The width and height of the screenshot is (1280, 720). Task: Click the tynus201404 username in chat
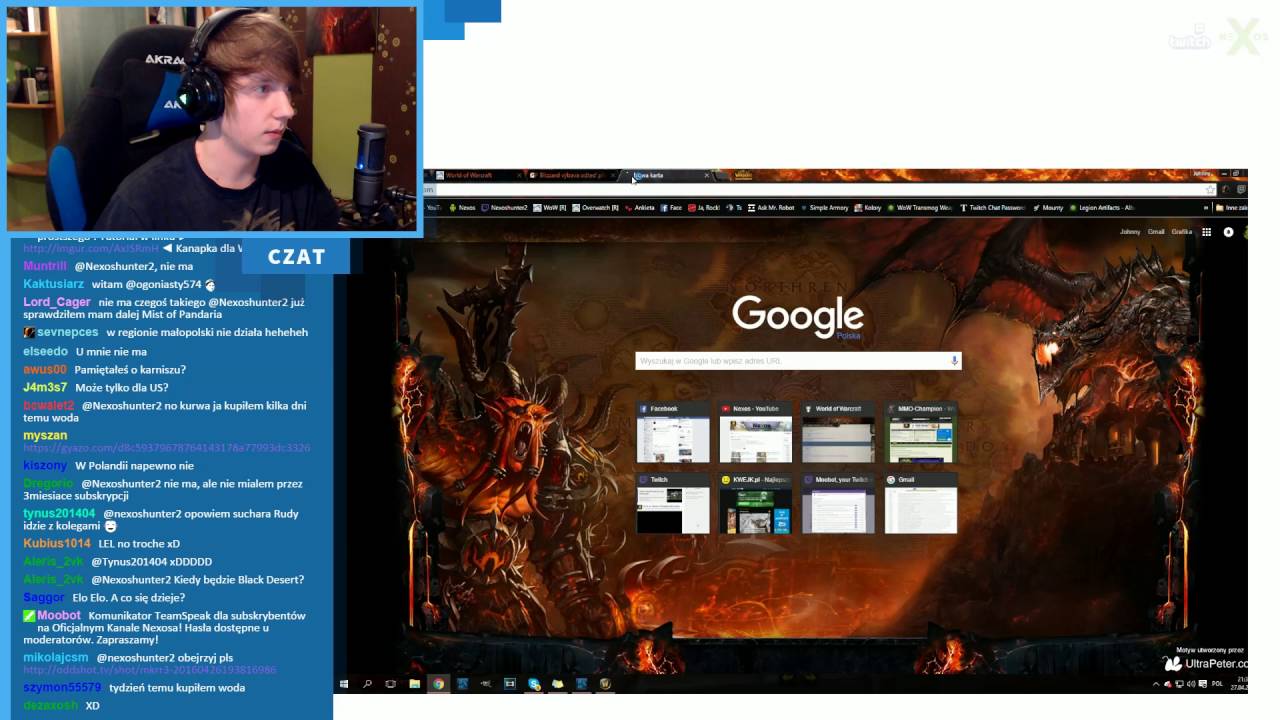click(59, 514)
